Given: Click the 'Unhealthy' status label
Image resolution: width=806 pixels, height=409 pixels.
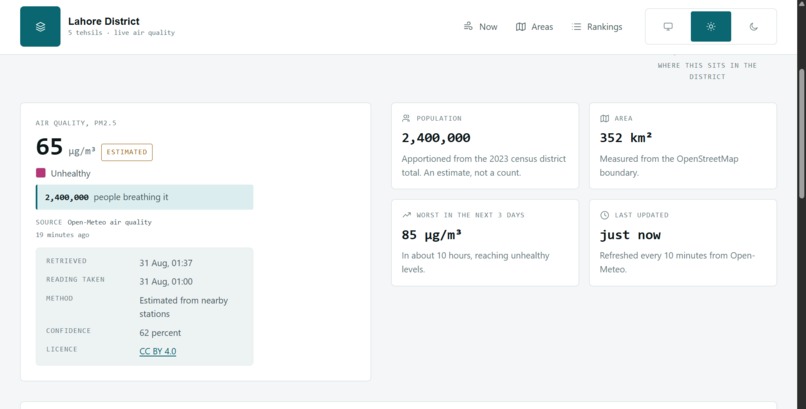Looking at the screenshot, I should coord(70,174).
